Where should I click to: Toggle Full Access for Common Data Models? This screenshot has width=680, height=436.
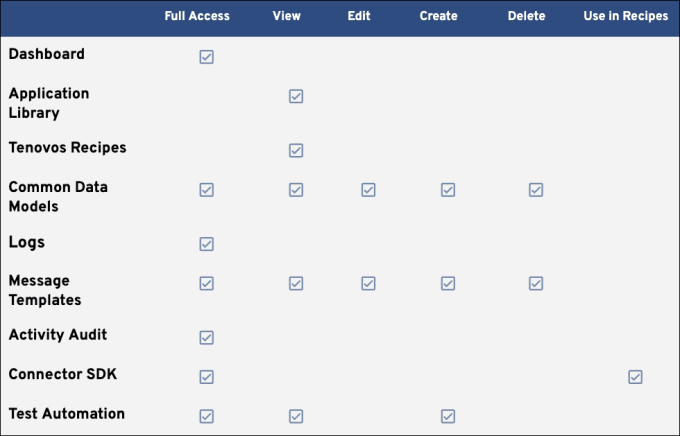tap(206, 189)
